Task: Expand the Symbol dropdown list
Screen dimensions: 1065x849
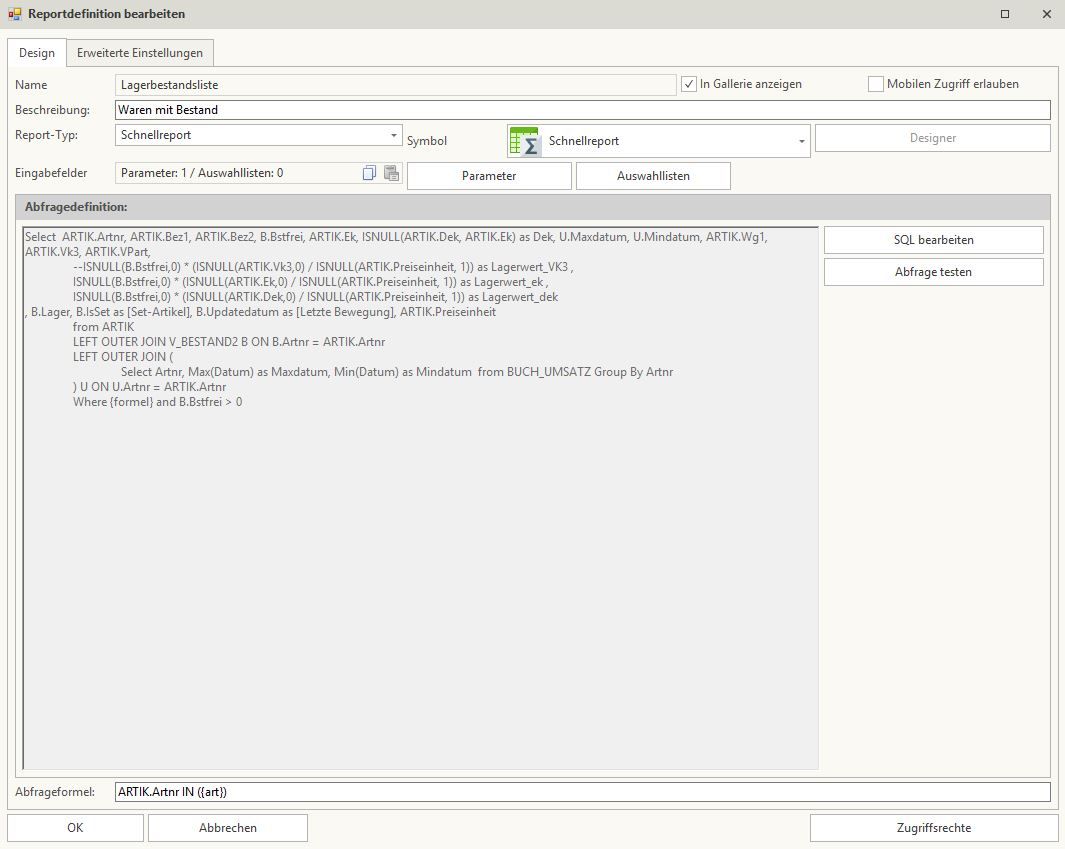Action: (x=801, y=142)
